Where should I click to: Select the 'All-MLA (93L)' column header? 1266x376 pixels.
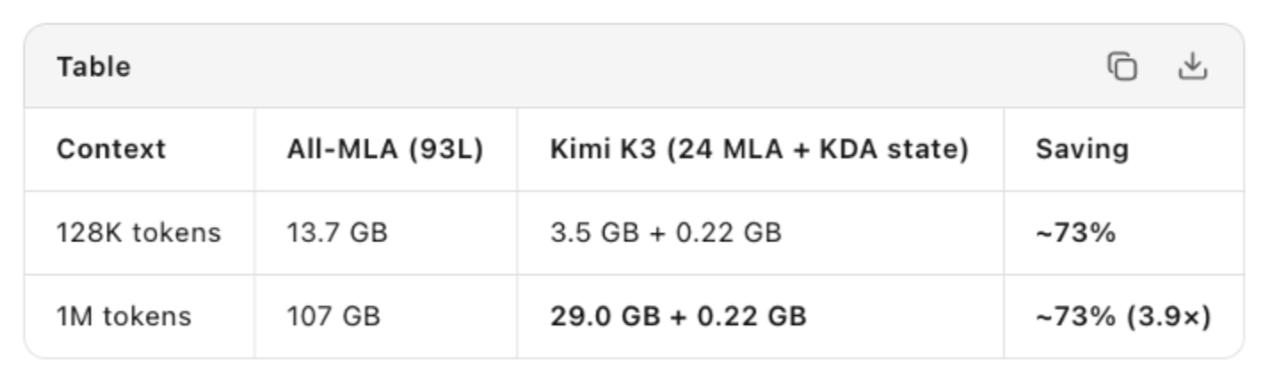(x=385, y=149)
